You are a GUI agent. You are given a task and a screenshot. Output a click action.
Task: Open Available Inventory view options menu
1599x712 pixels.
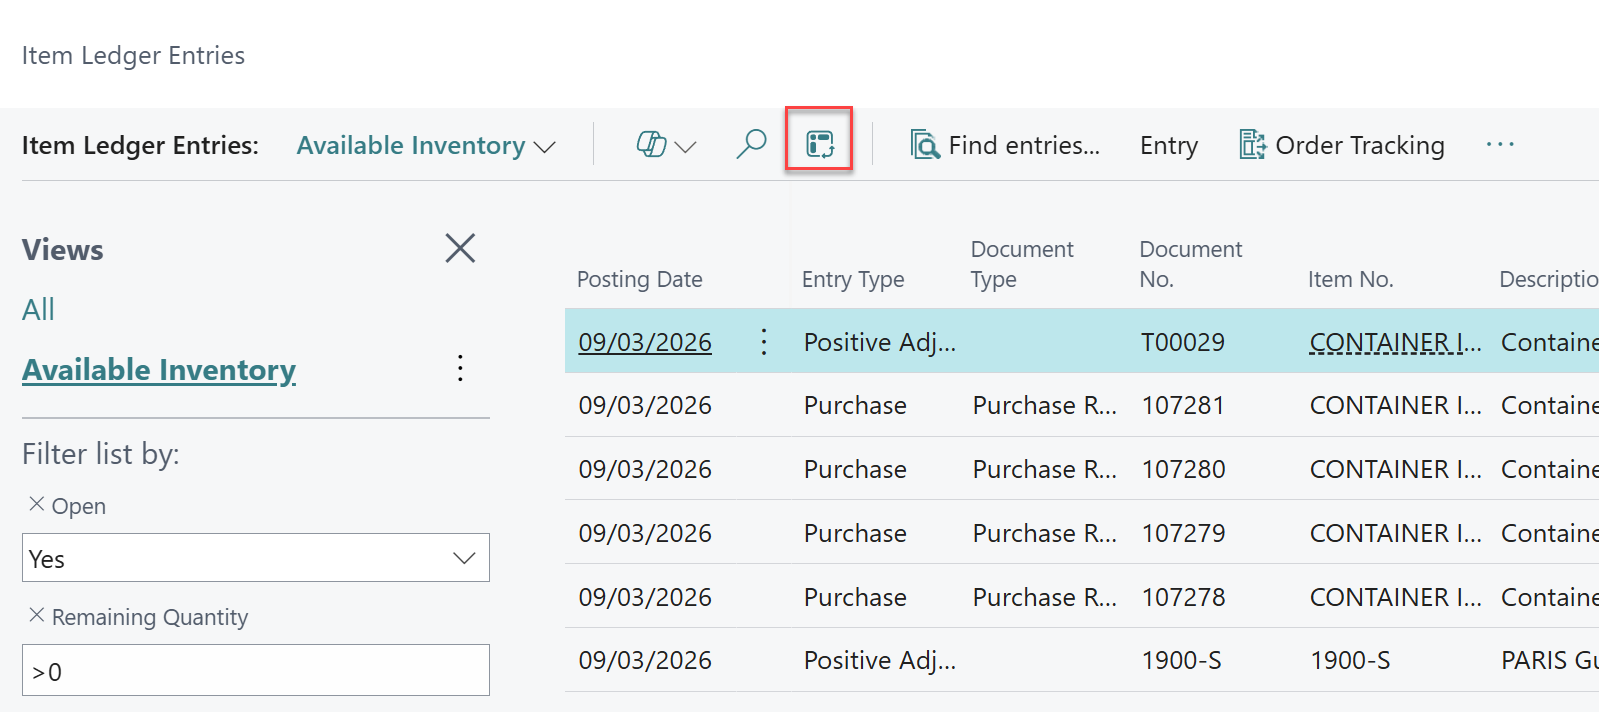click(x=460, y=368)
